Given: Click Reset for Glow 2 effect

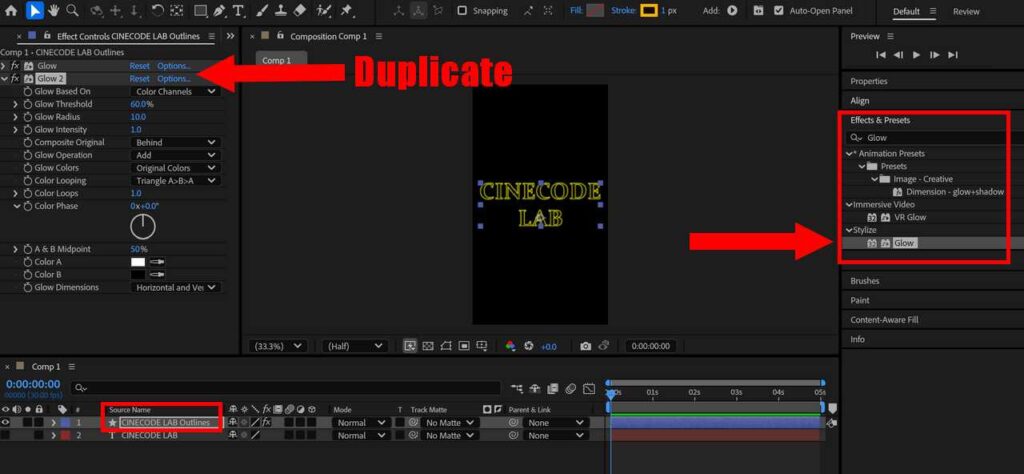Looking at the screenshot, I should click(139, 78).
